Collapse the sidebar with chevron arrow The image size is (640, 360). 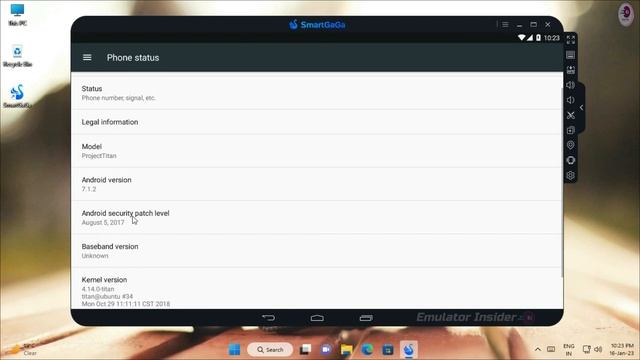coord(582,108)
